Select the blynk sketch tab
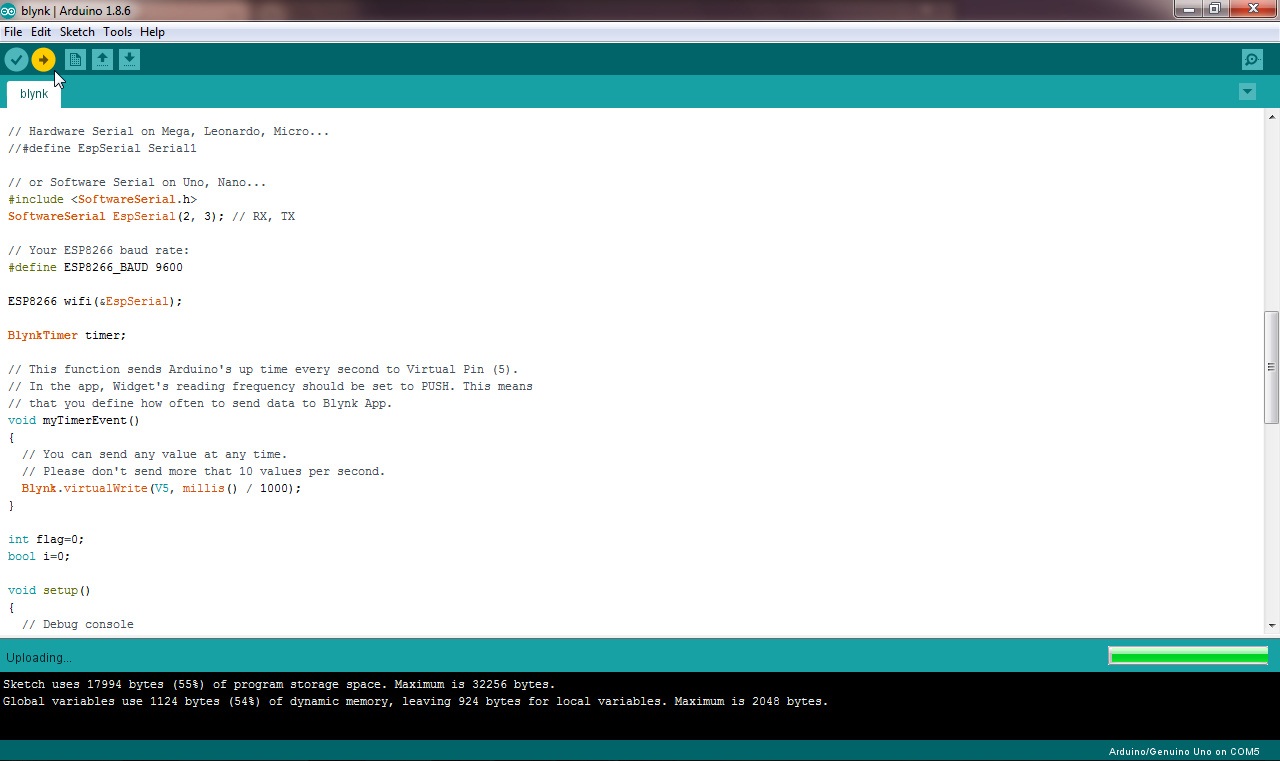This screenshot has height=761, width=1280. [34, 94]
